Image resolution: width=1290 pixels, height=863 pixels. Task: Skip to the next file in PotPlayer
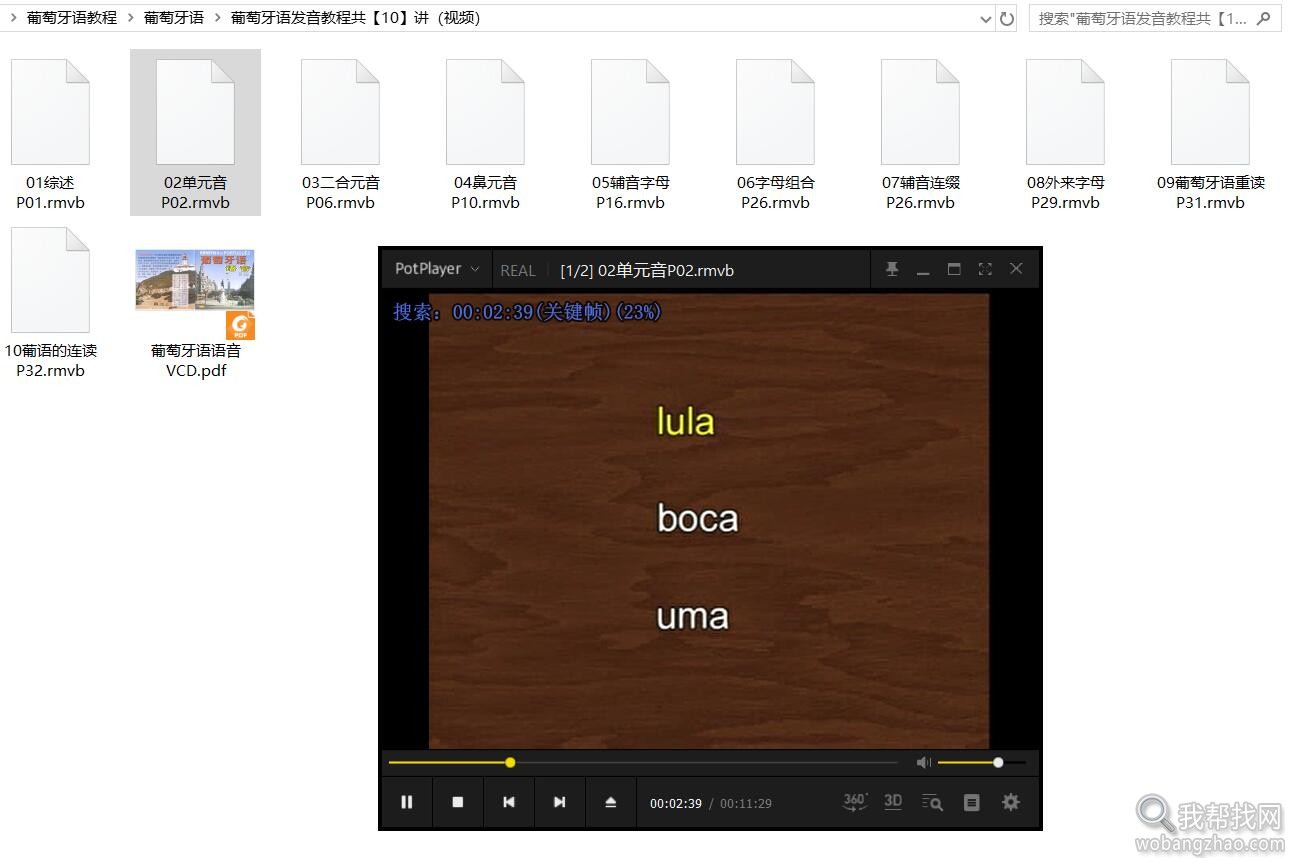pos(560,802)
